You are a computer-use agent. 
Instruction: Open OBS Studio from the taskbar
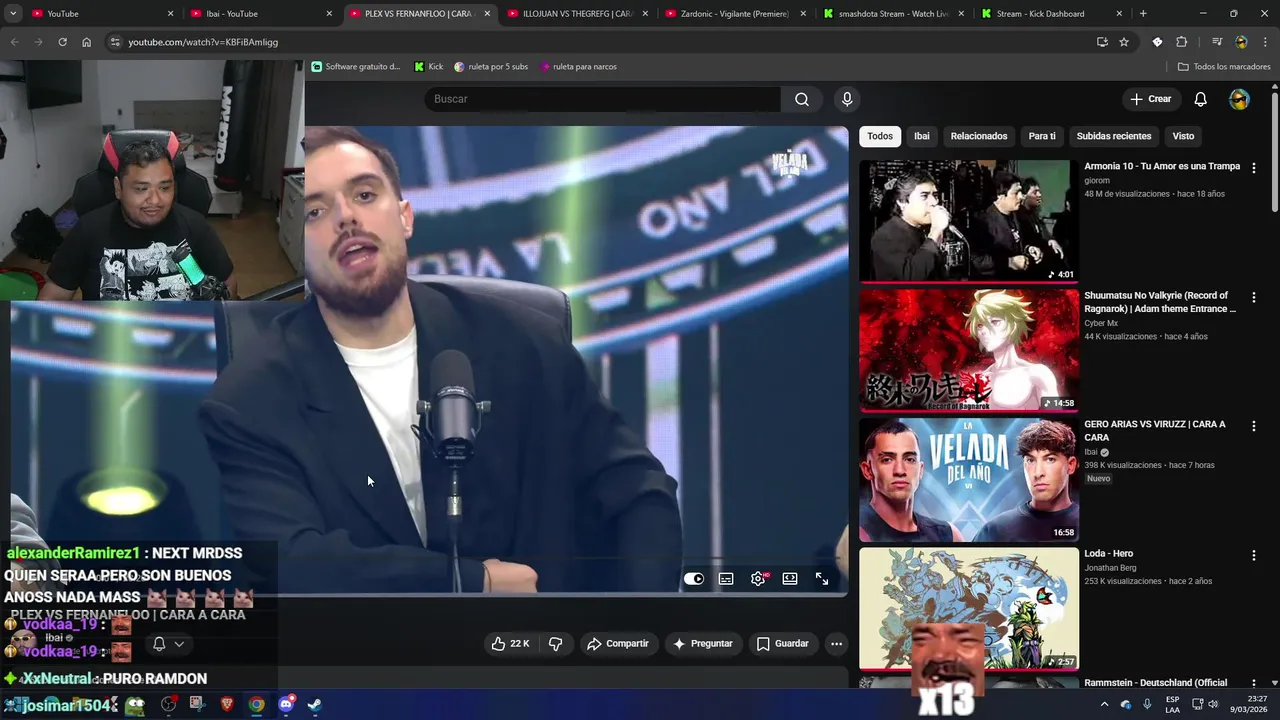point(168,704)
